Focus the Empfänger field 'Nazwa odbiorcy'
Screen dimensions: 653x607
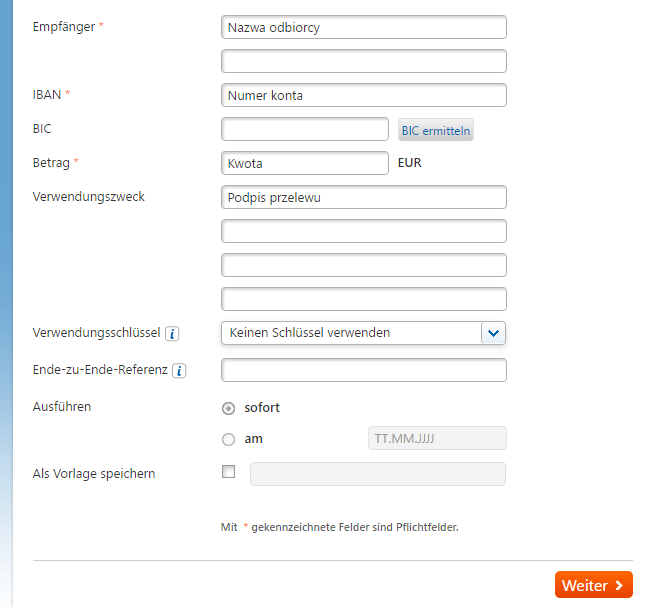[364, 27]
